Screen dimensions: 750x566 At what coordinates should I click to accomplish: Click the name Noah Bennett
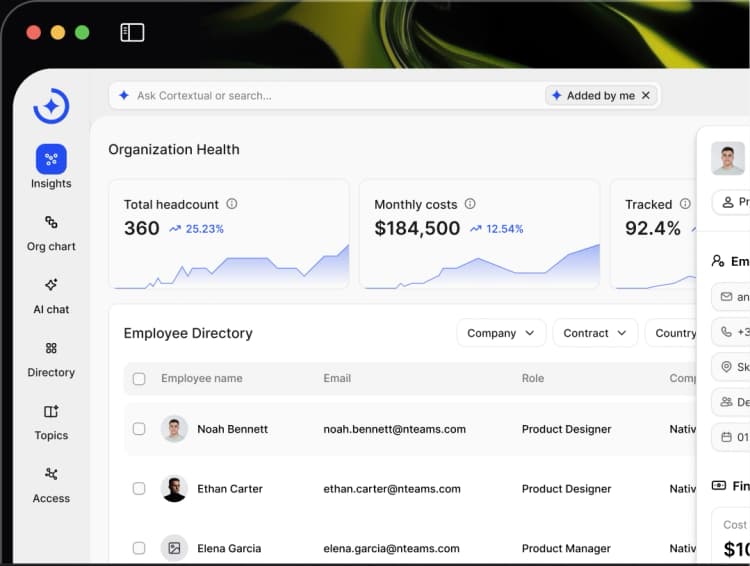[232, 429]
